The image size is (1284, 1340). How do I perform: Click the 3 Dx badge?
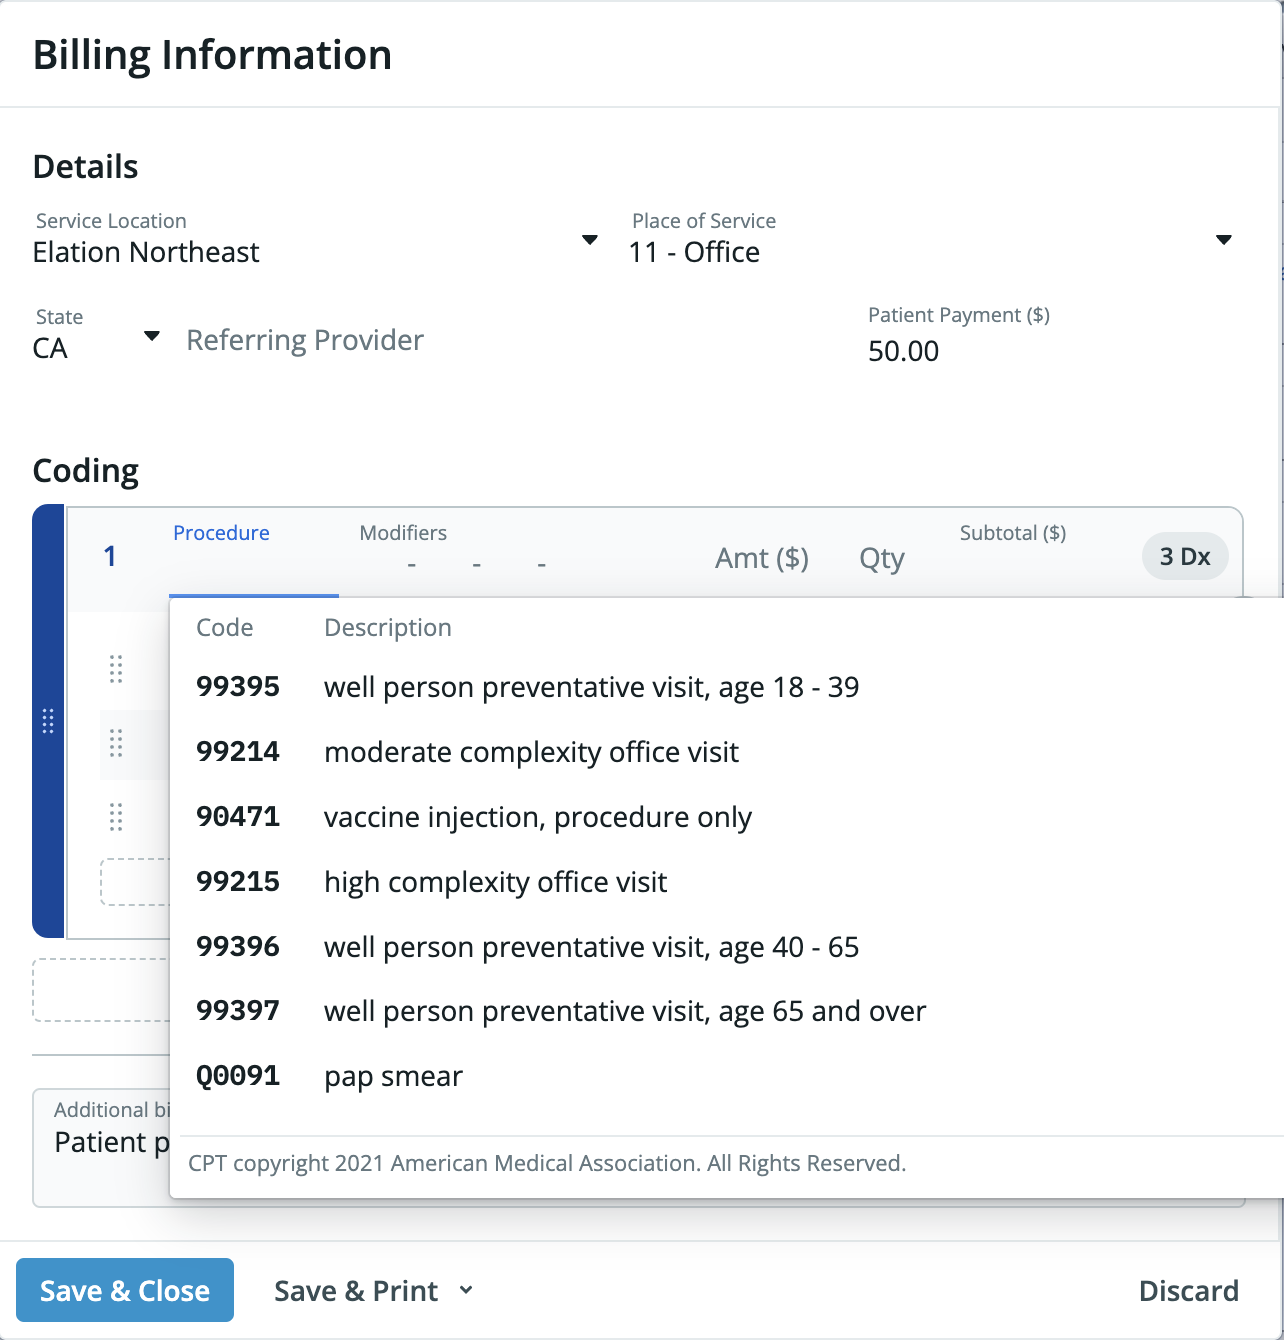(x=1185, y=556)
